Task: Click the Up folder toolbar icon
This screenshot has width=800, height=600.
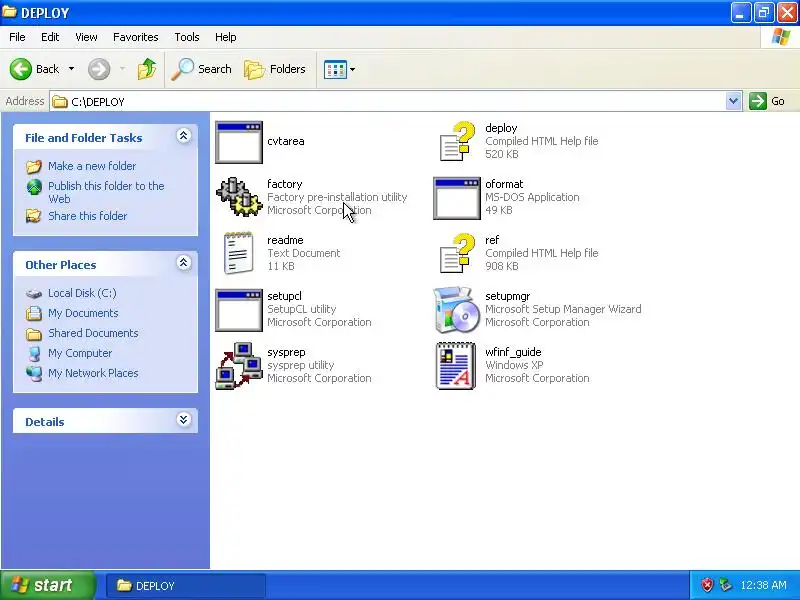Action: pyautogui.click(x=147, y=69)
